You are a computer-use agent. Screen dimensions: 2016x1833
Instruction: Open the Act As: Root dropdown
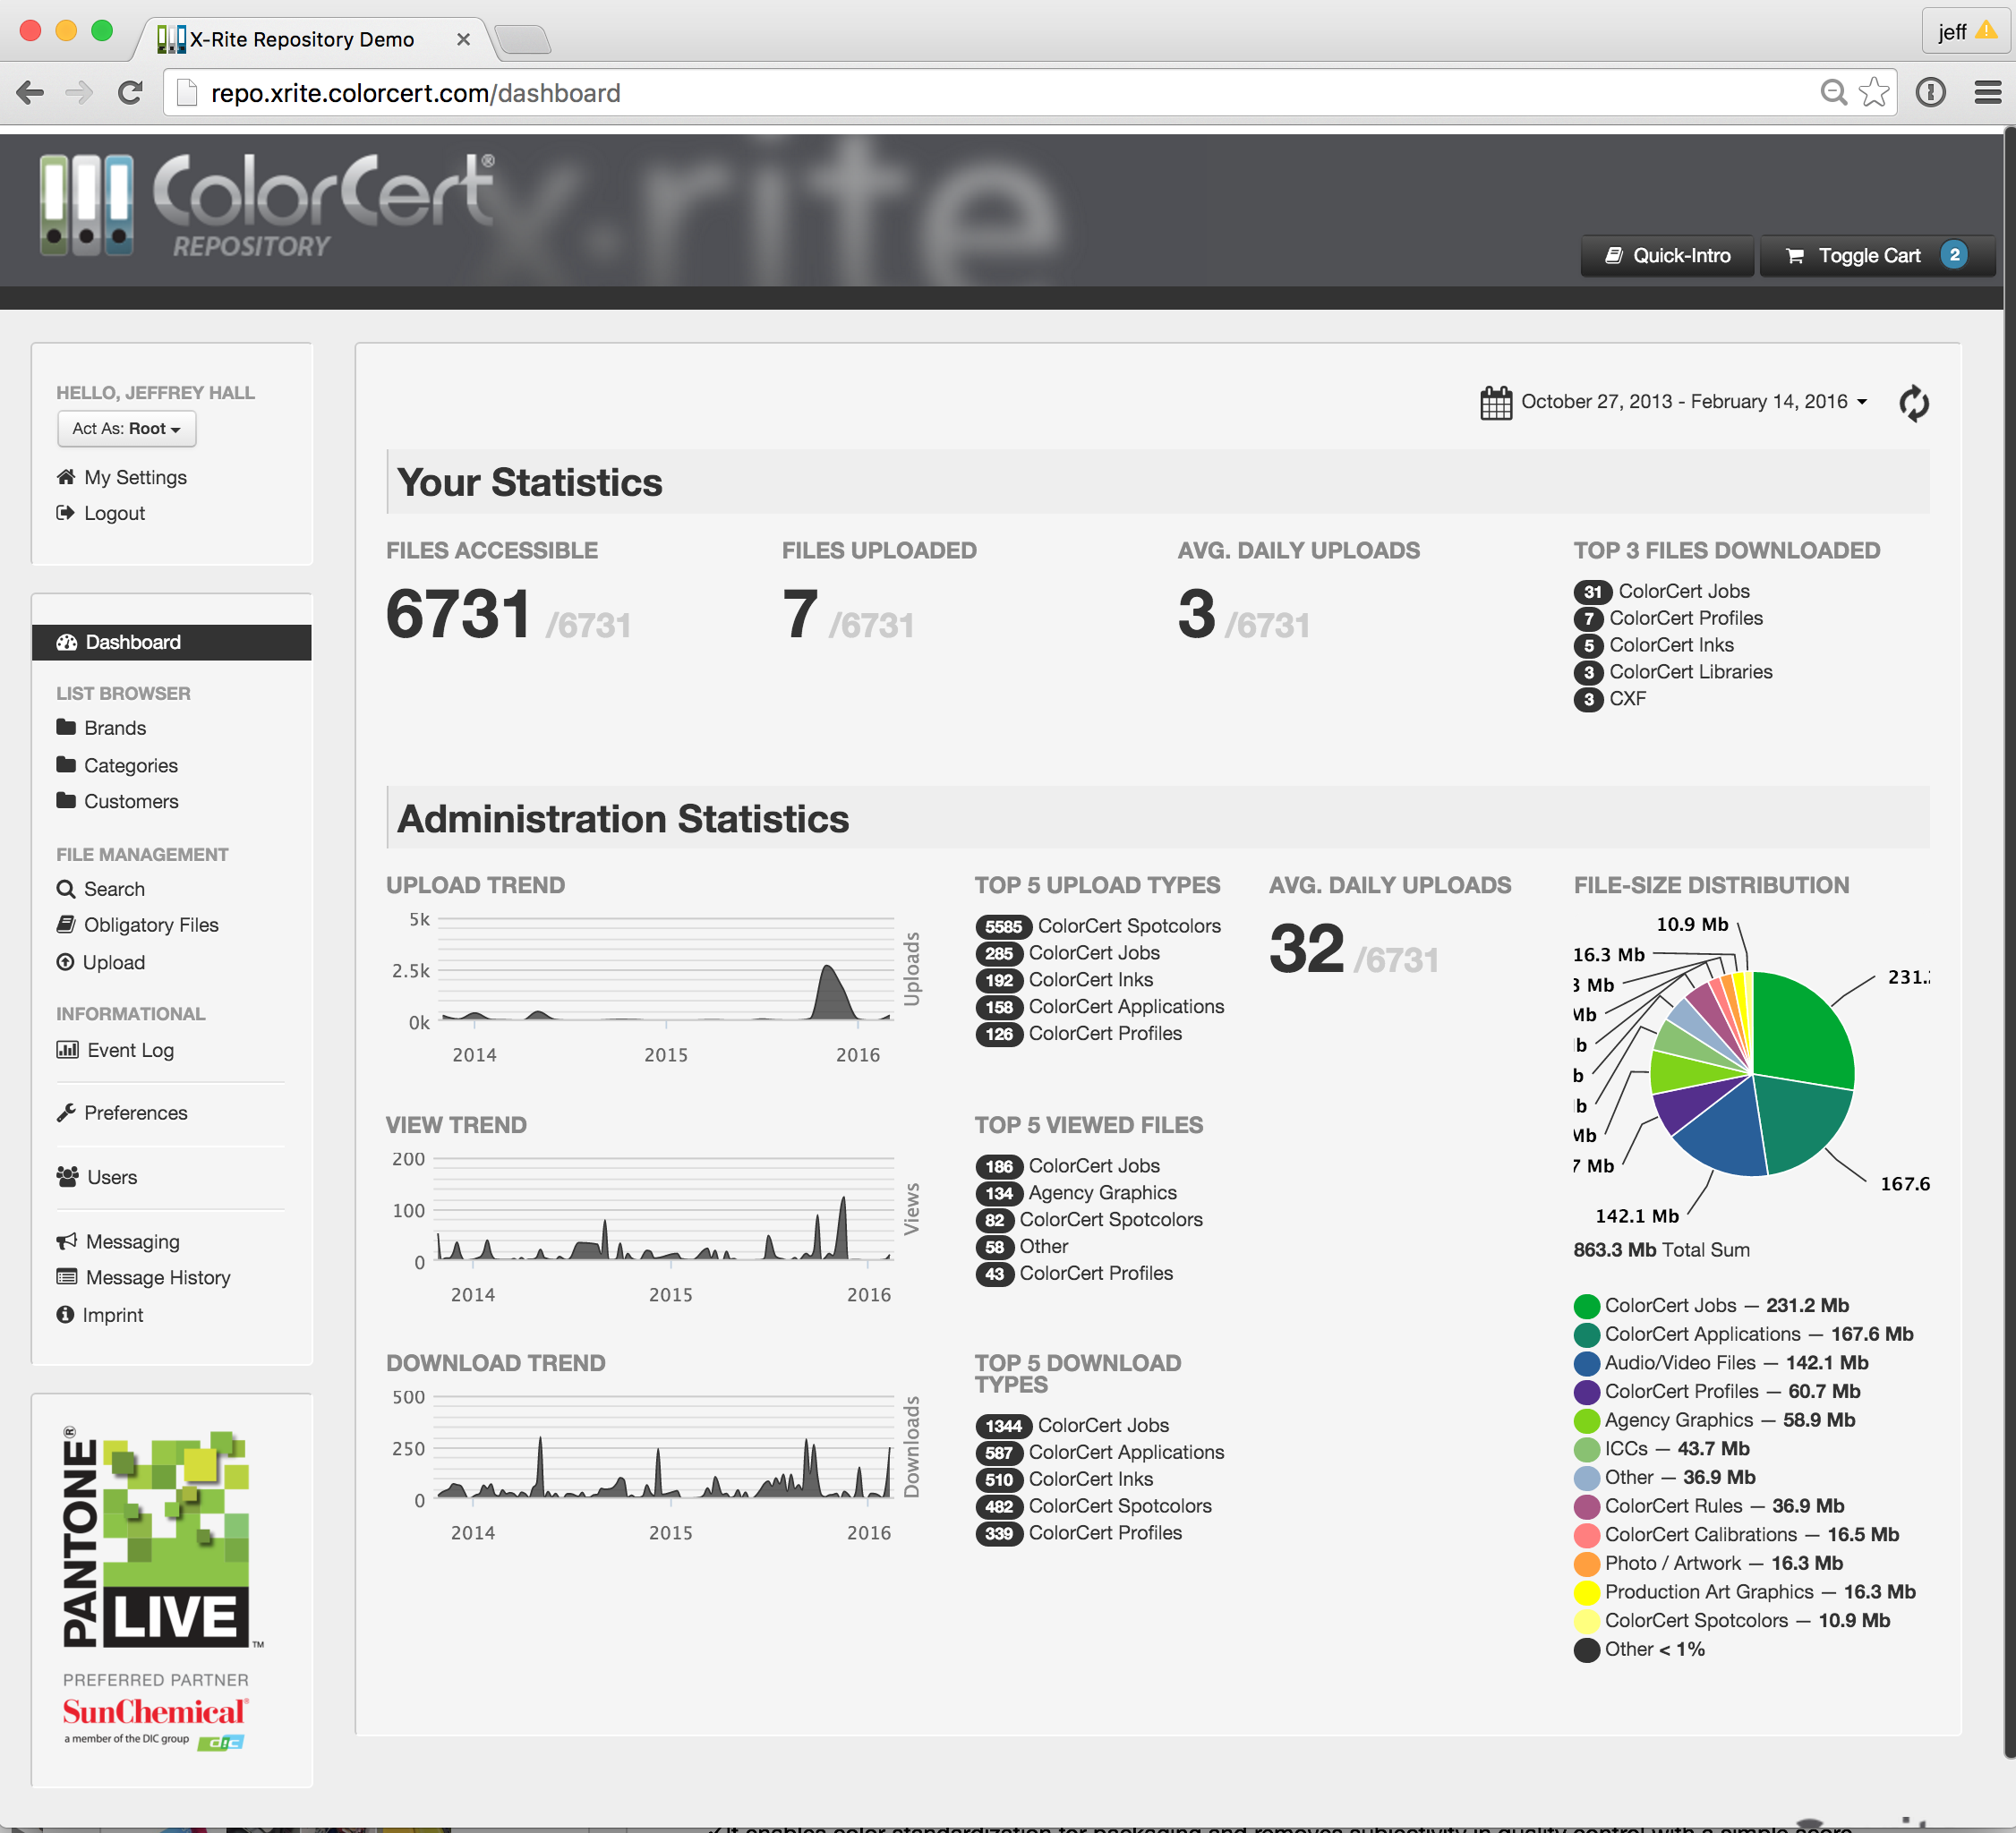tap(126, 428)
